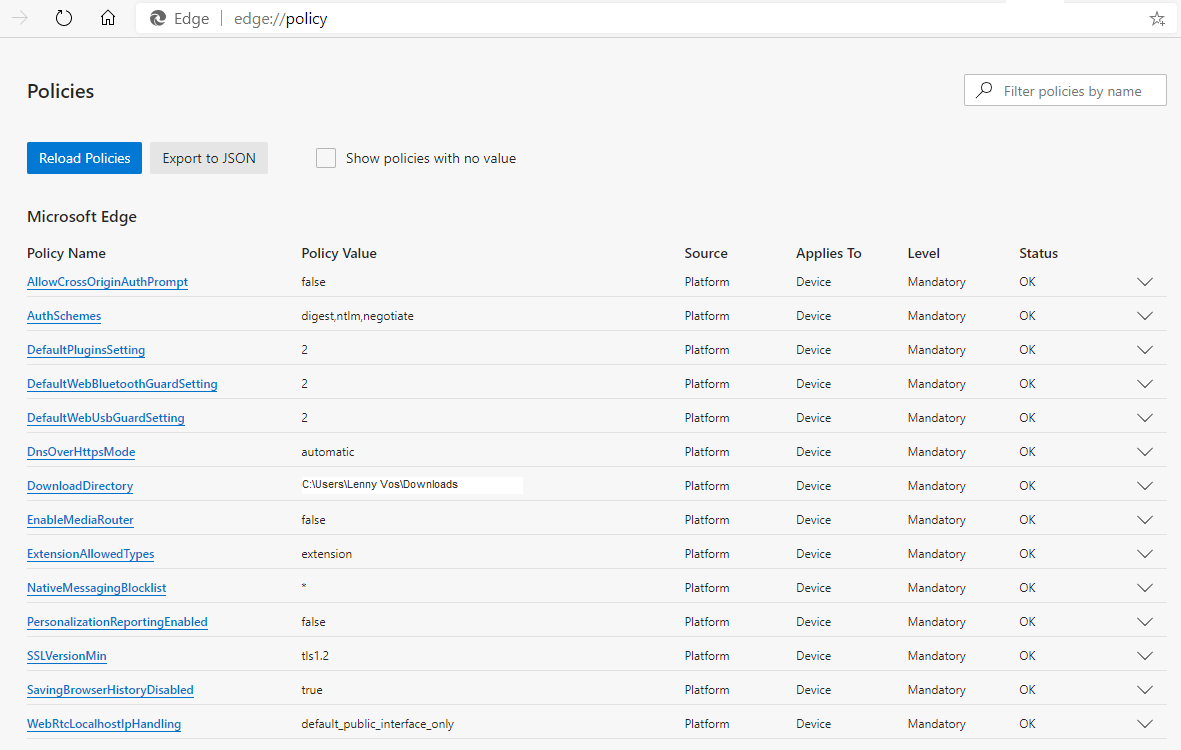Expand the SSLVersionMin policy row

click(x=1145, y=656)
